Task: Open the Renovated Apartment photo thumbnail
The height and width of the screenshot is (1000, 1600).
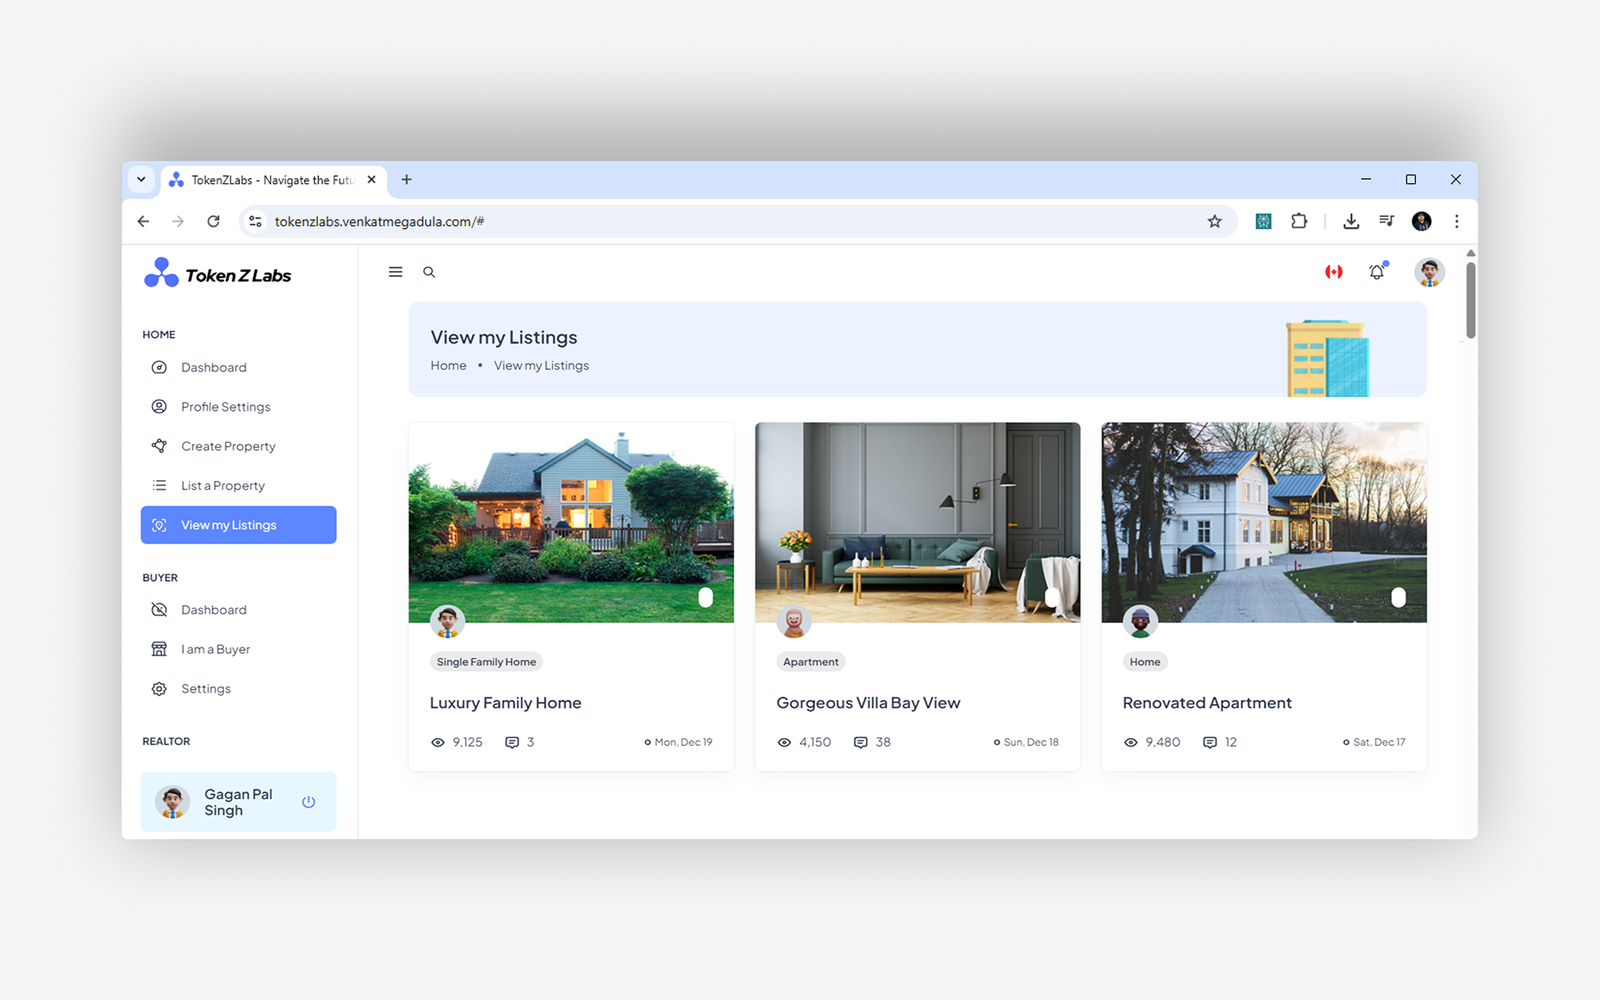Action: (x=1264, y=522)
